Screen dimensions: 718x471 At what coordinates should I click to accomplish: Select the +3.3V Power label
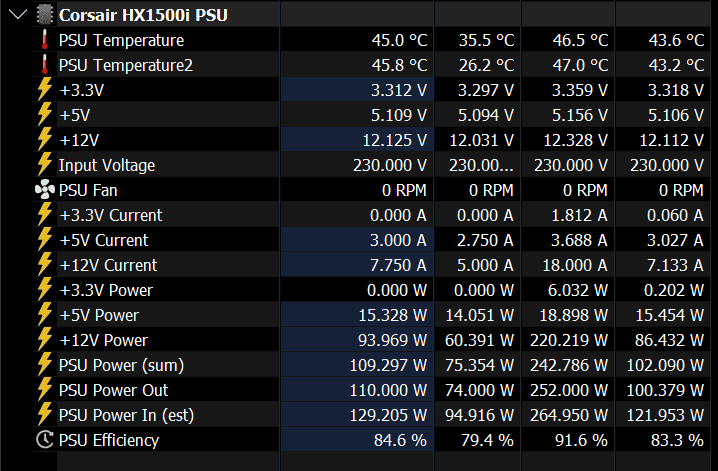click(106, 290)
